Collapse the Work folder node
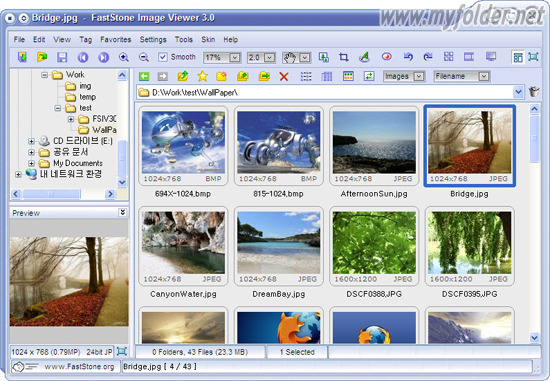 45,75
